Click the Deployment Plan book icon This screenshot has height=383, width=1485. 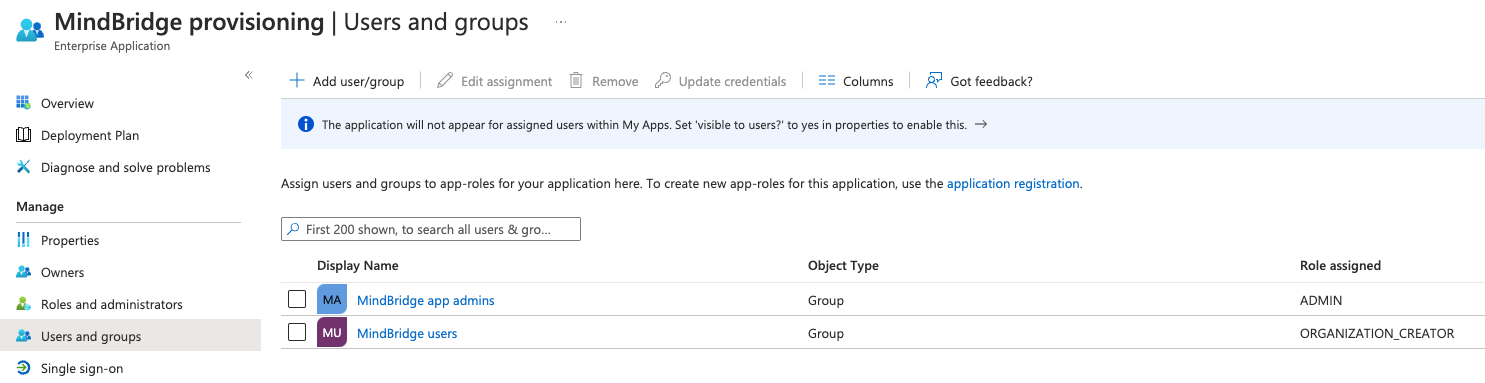(x=23, y=135)
